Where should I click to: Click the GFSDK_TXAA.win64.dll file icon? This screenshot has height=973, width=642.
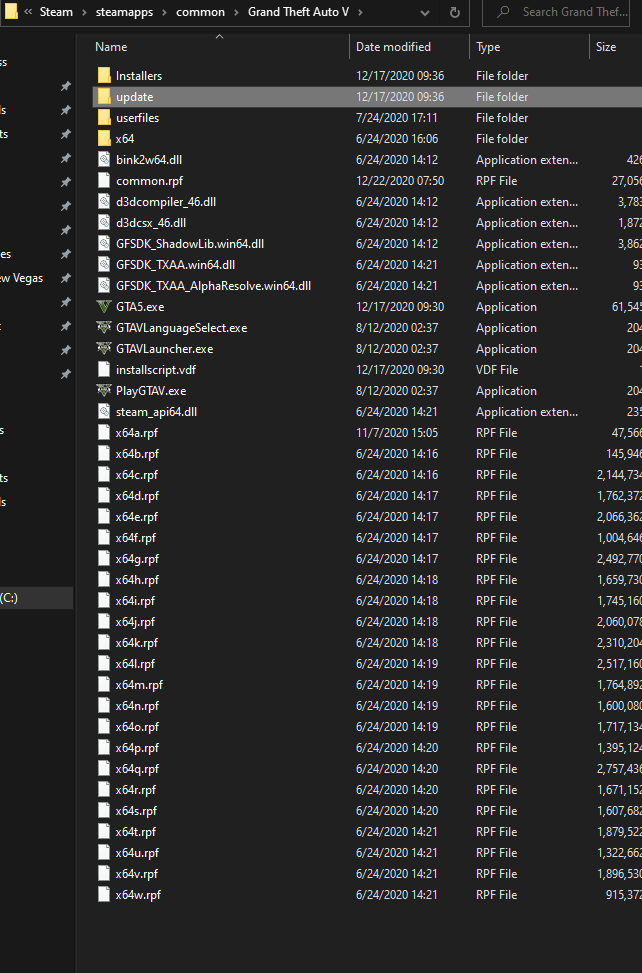104,265
